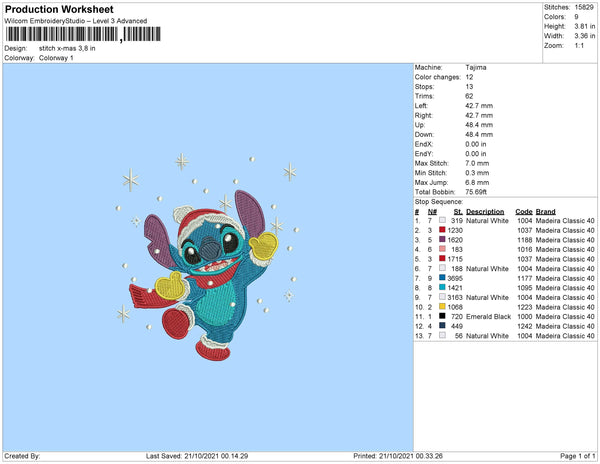Select the red swatch beside 1715 stitches
Viewport: 600px width, 464px height.
pyautogui.click(x=442, y=259)
